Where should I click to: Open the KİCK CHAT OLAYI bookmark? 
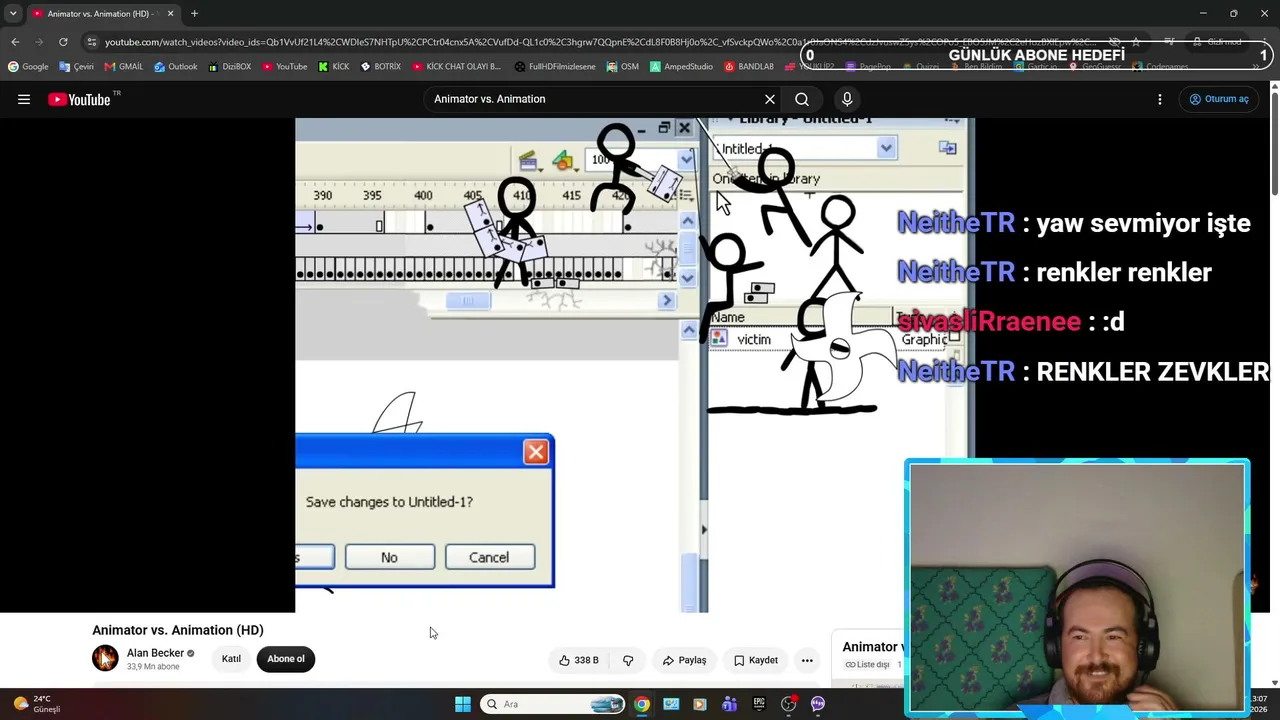[x=457, y=67]
